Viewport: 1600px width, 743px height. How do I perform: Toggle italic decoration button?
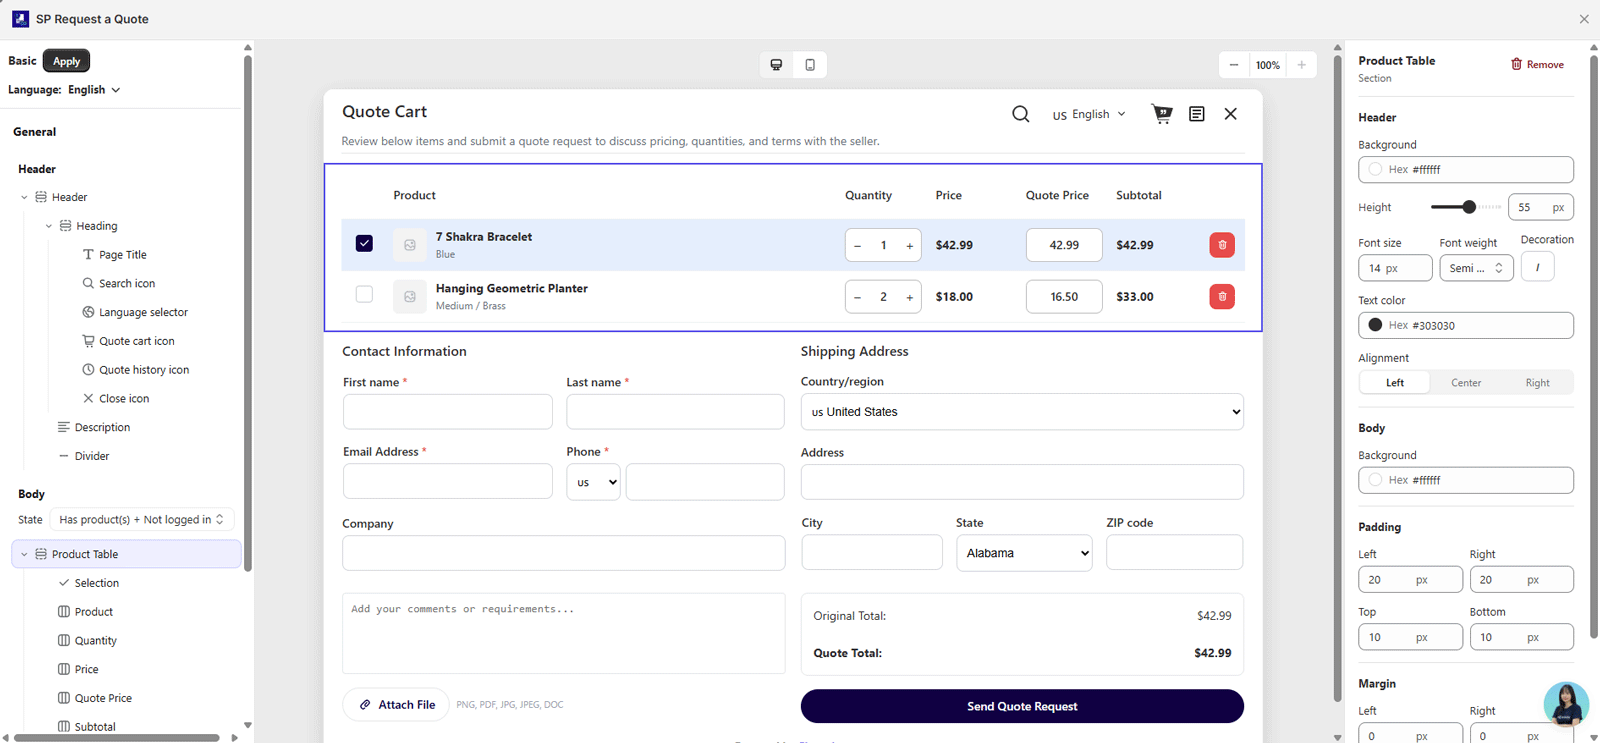(x=1537, y=267)
